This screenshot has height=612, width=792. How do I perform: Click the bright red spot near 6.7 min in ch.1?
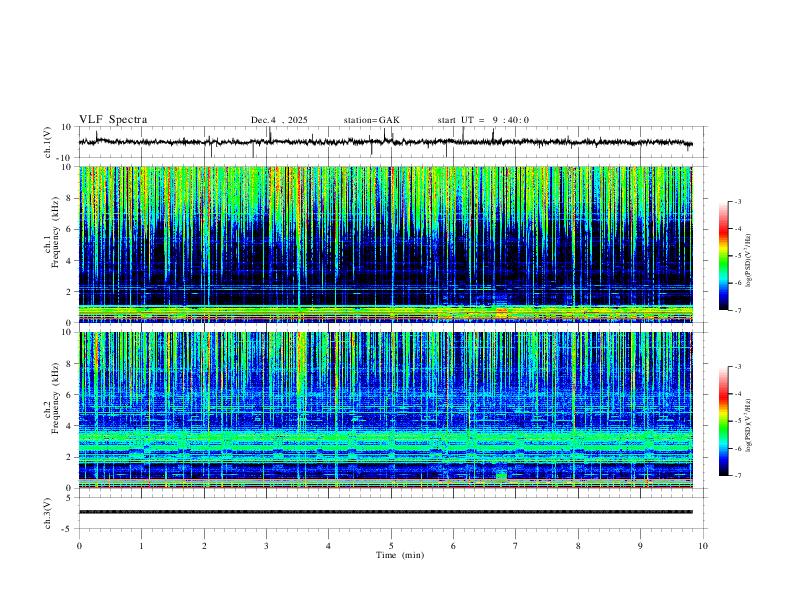501,313
